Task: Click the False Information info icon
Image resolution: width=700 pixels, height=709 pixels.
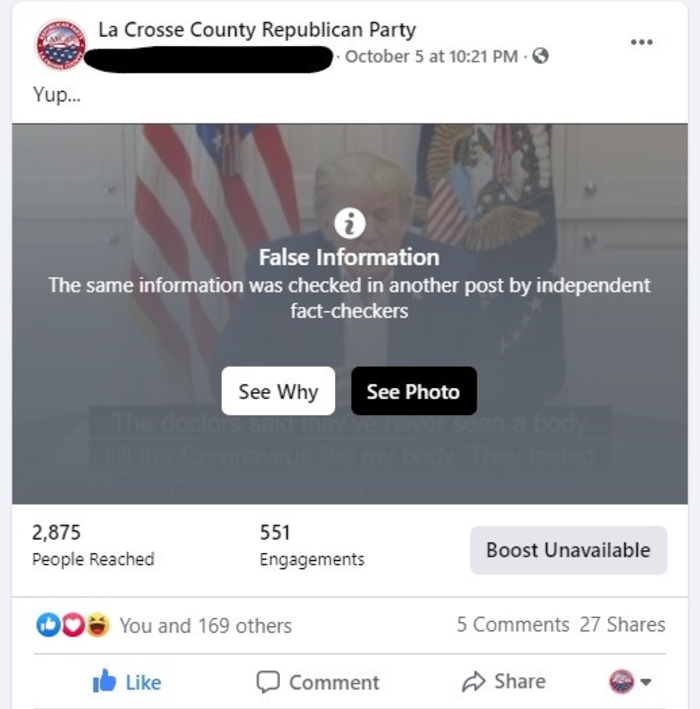Action: click(349, 223)
